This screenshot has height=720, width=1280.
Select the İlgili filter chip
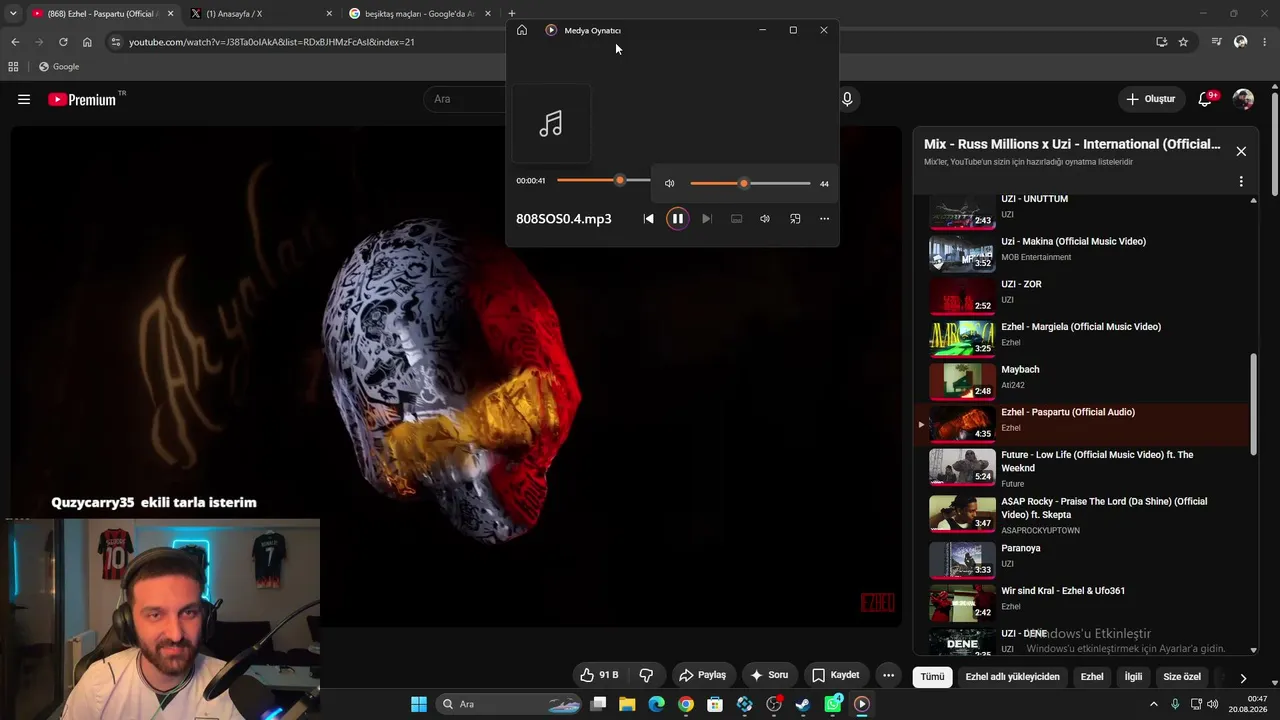(1133, 677)
